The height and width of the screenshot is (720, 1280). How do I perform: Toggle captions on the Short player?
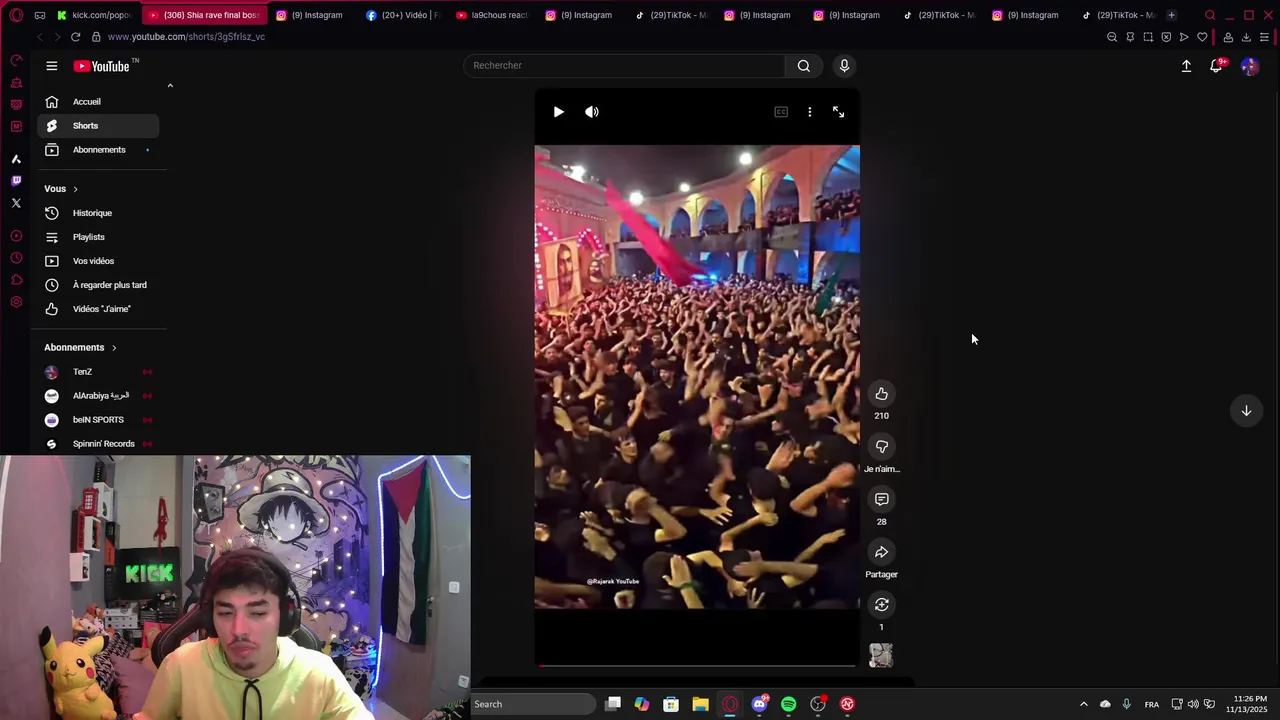pyautogui.click(x=781, y=112)
